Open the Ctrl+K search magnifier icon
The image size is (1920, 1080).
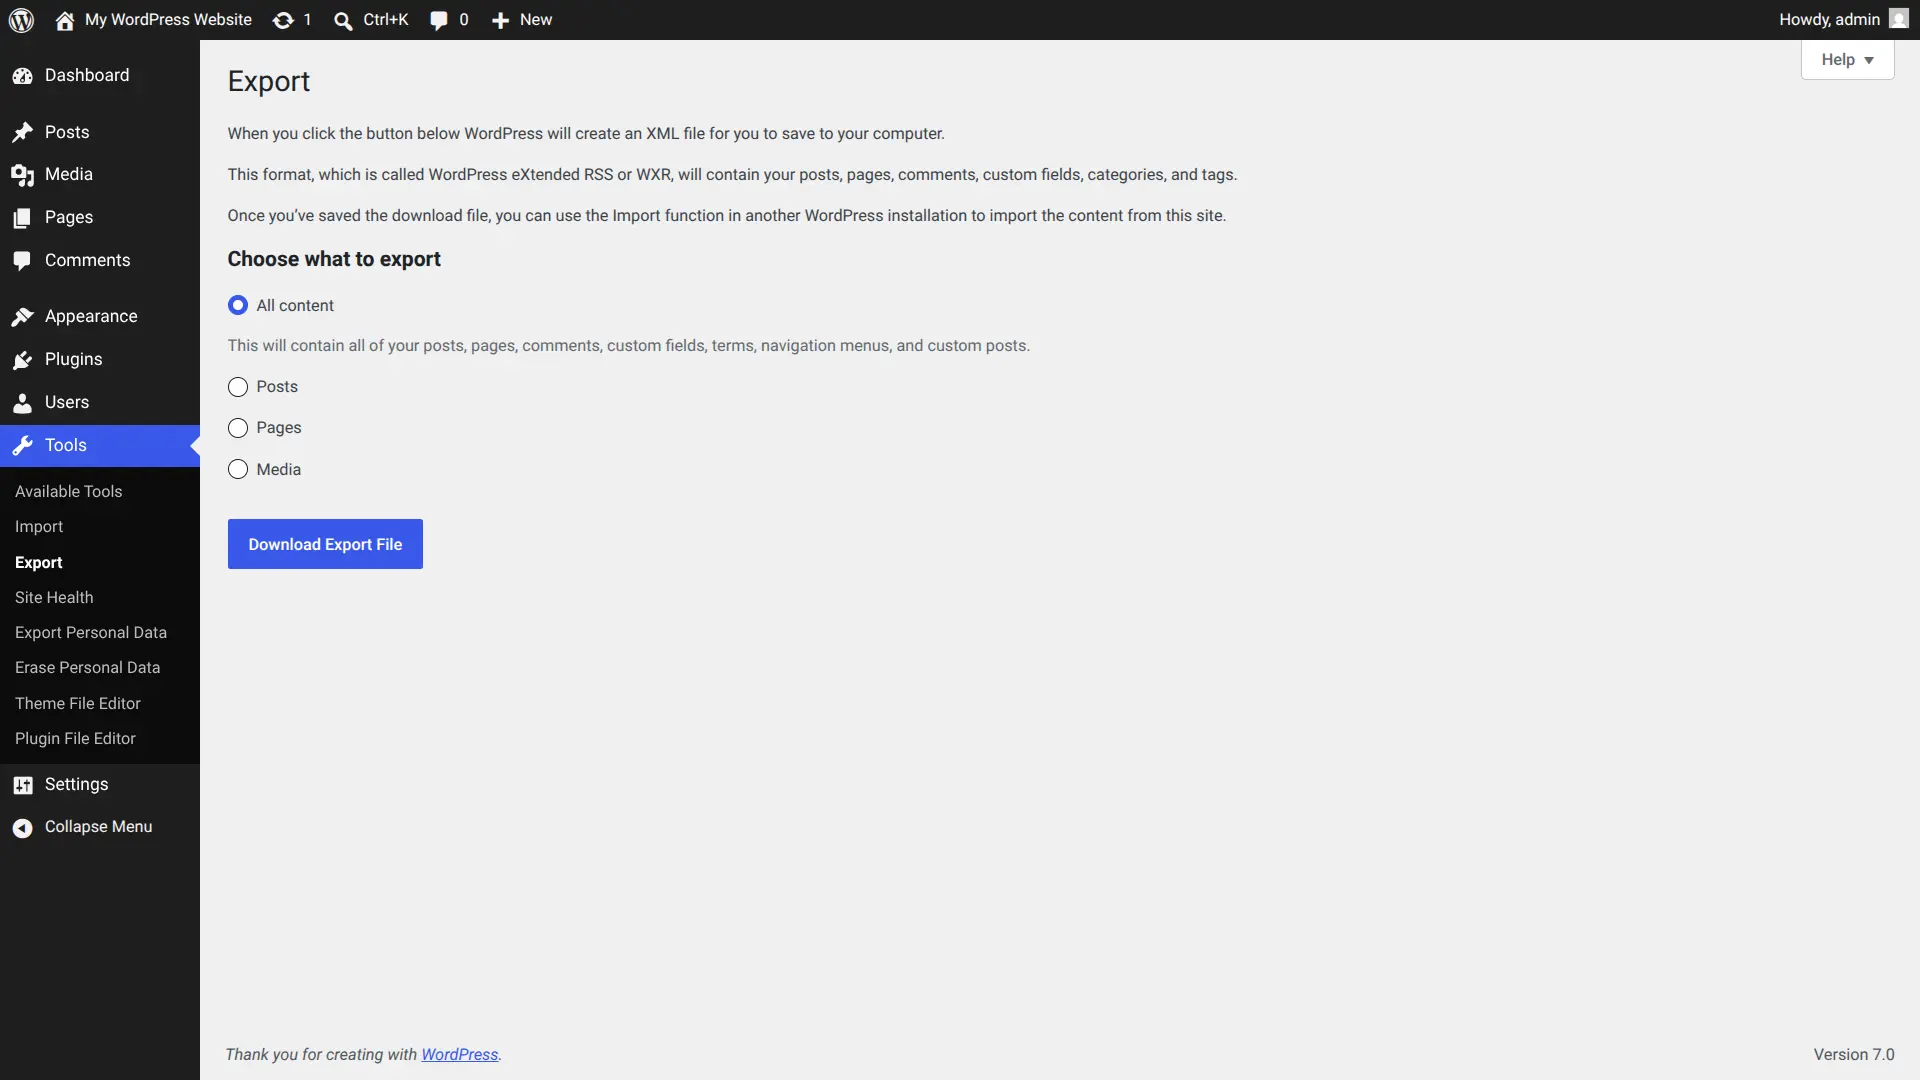pos(343,20)
